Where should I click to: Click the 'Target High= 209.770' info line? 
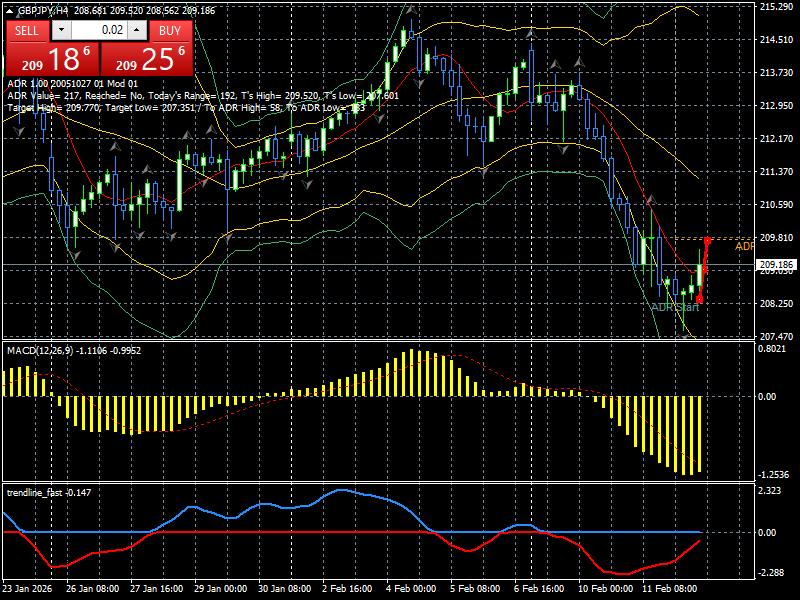point(186,108)
